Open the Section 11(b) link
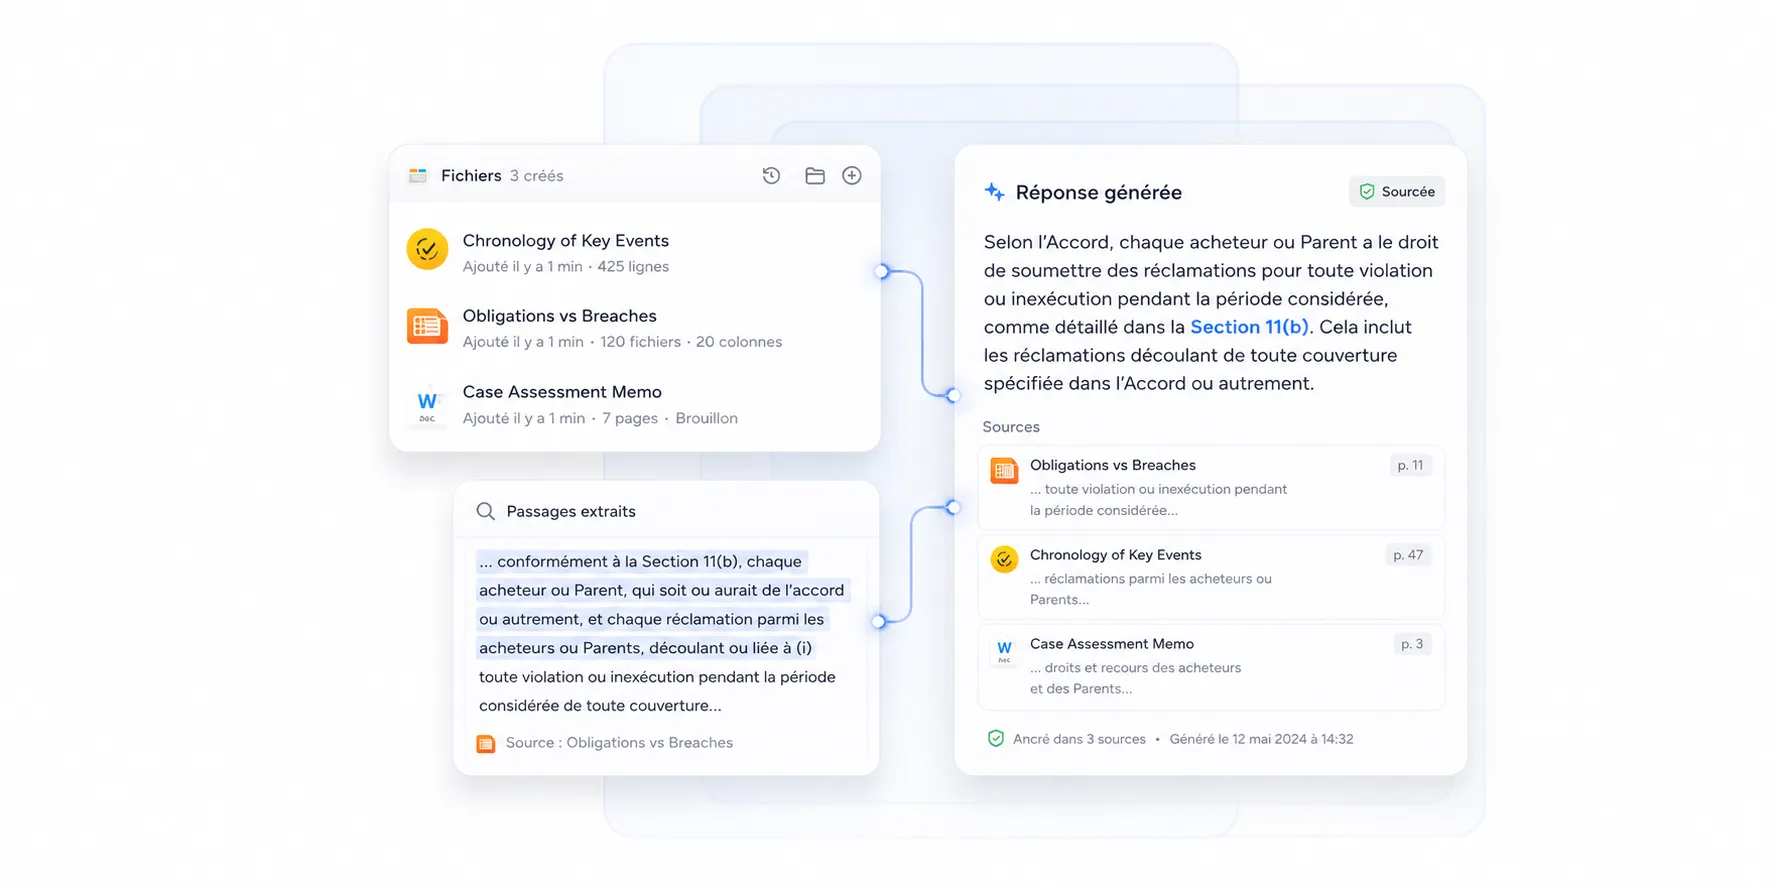The image size is (1774, 887). 1249,327
